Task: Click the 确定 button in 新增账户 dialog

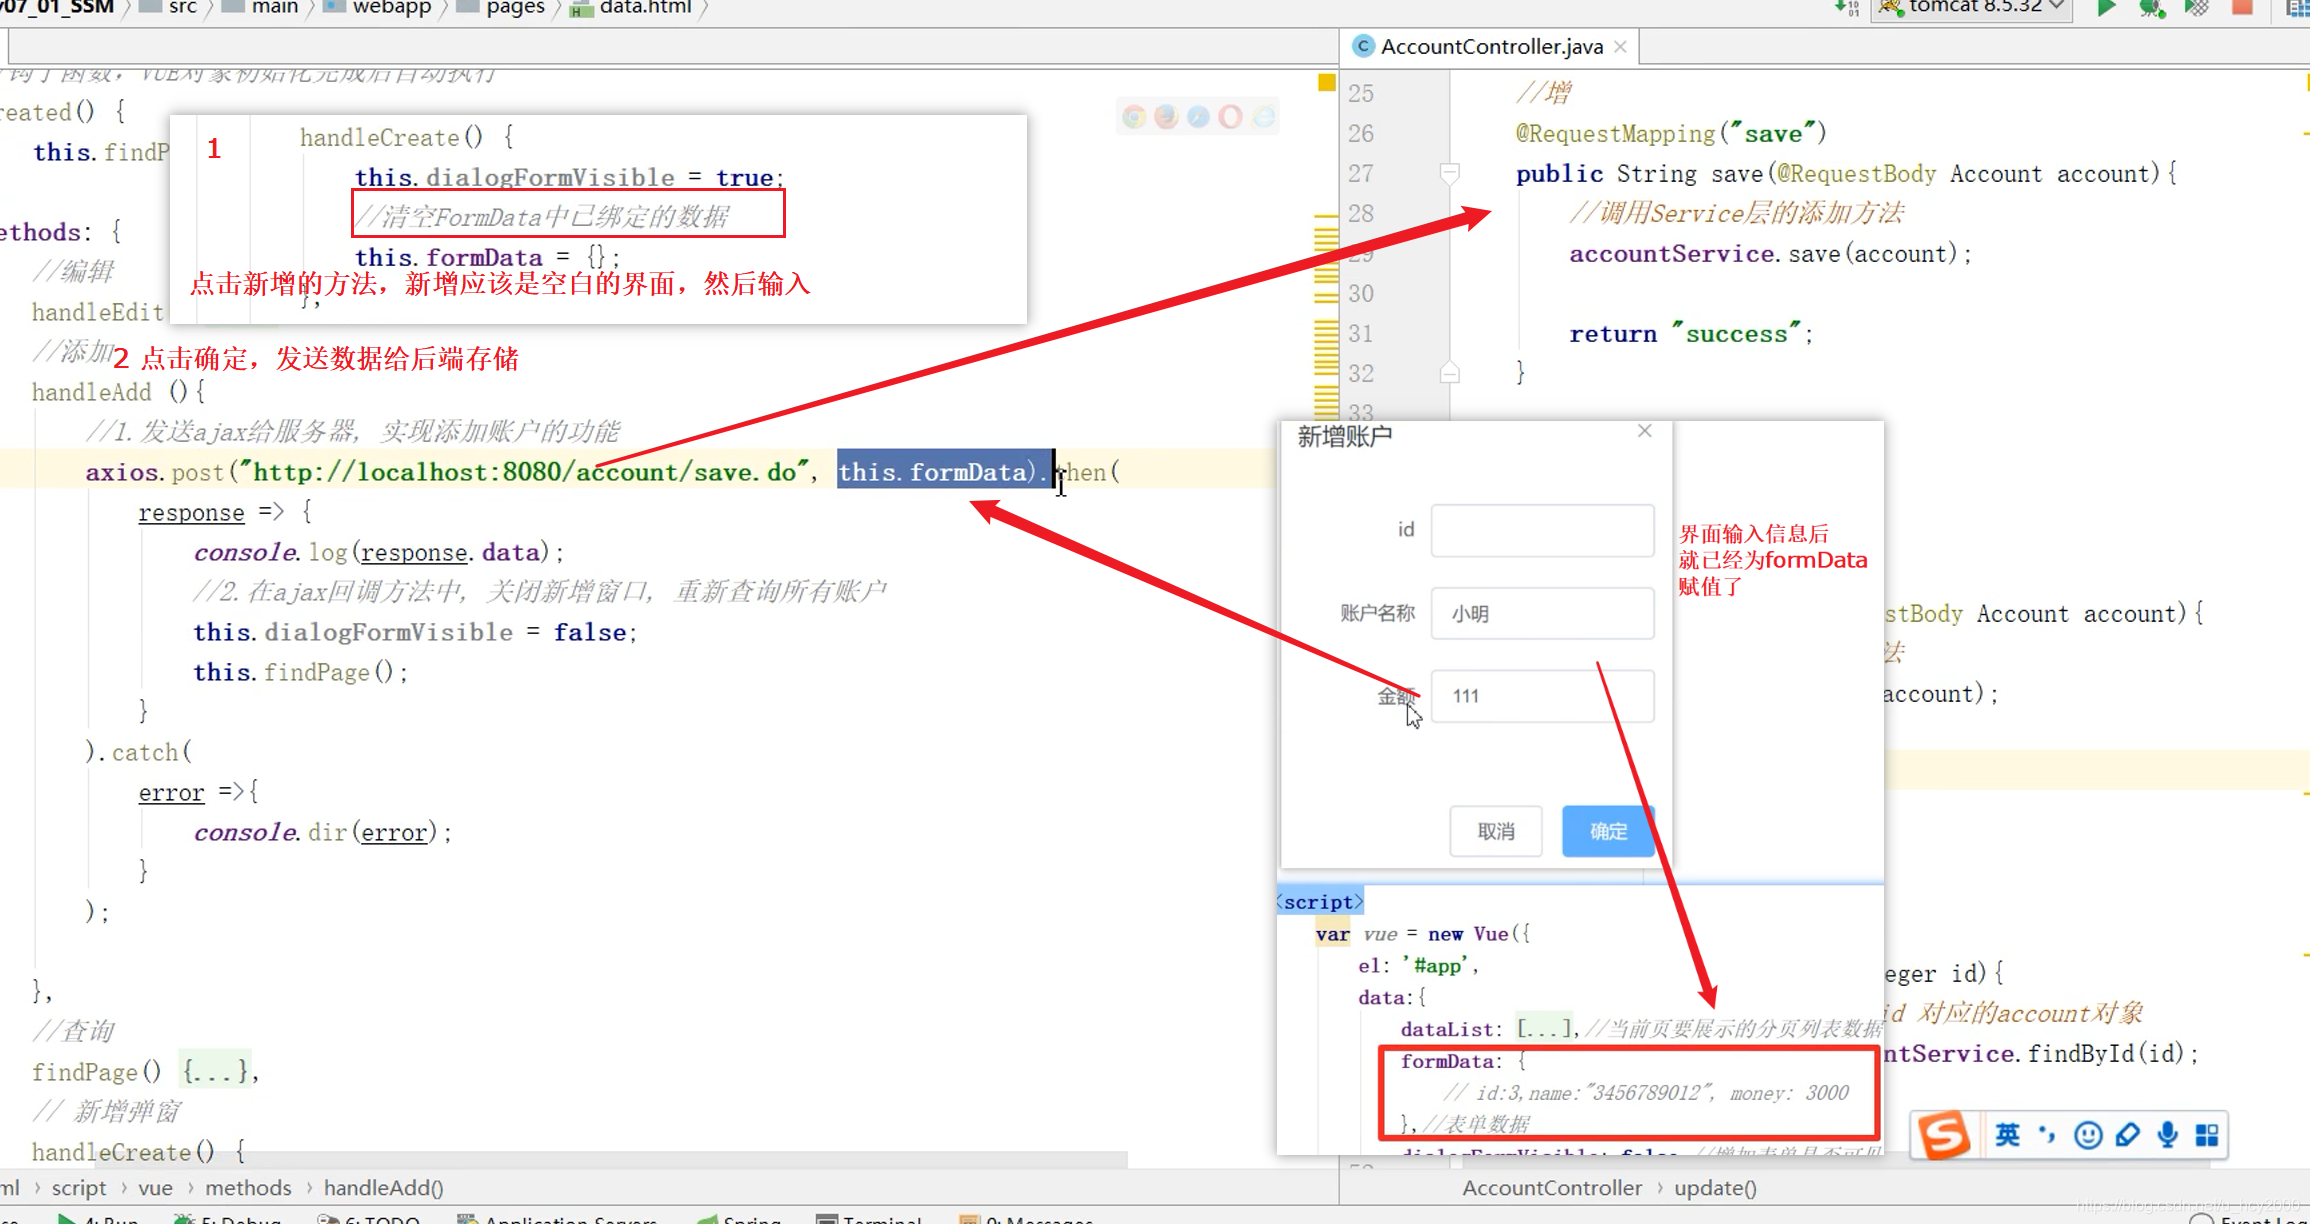Action: pos(1608,831)
